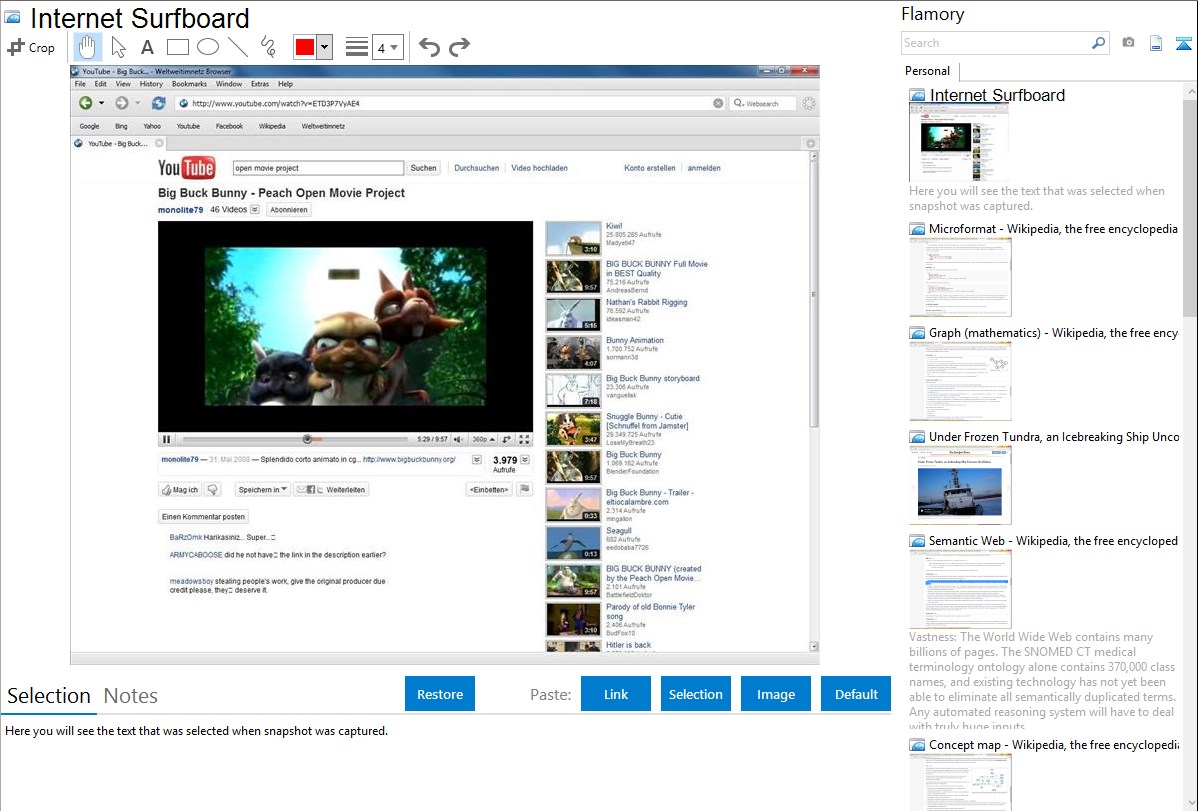Open the Speichern in dropdown
The height and width of the screenshot is (811, 1198).
tap(262, 490)
